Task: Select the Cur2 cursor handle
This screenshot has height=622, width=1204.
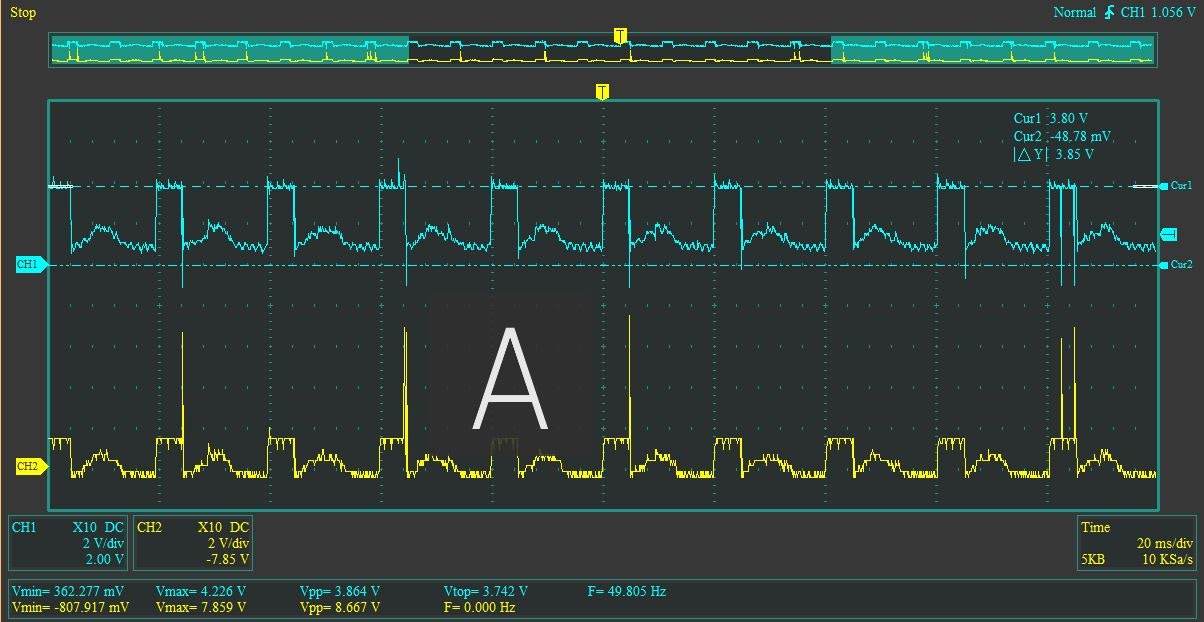Action: pyautogui.click(x=1175, y=264)
